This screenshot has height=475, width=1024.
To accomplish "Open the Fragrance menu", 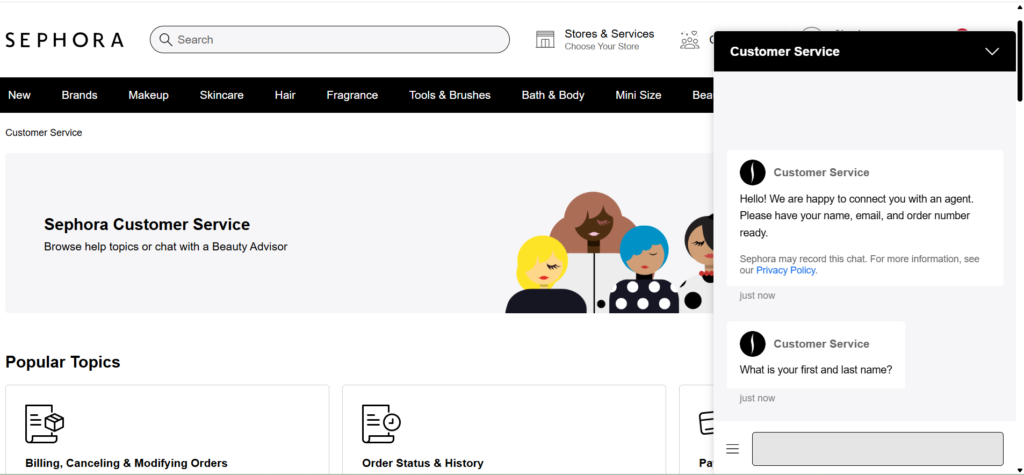I will [x=352, y=95].
